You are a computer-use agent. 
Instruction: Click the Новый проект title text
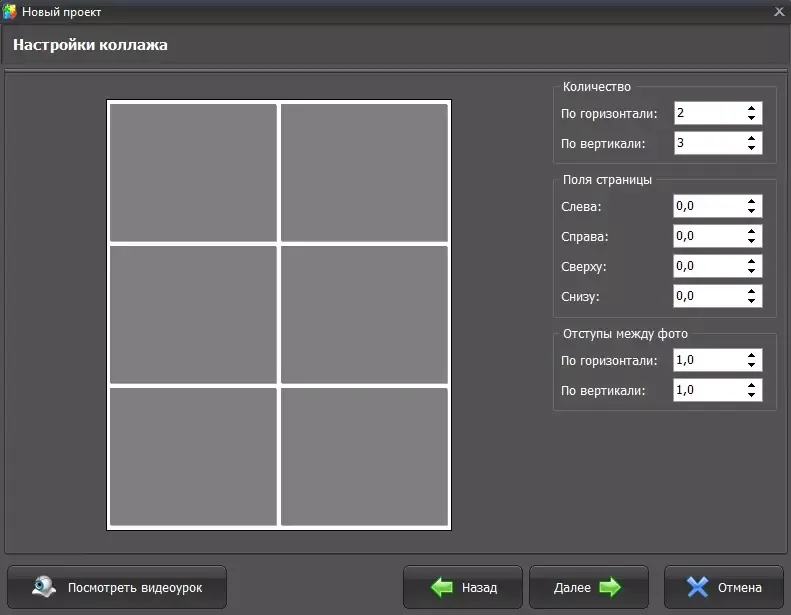coord(62,12)
